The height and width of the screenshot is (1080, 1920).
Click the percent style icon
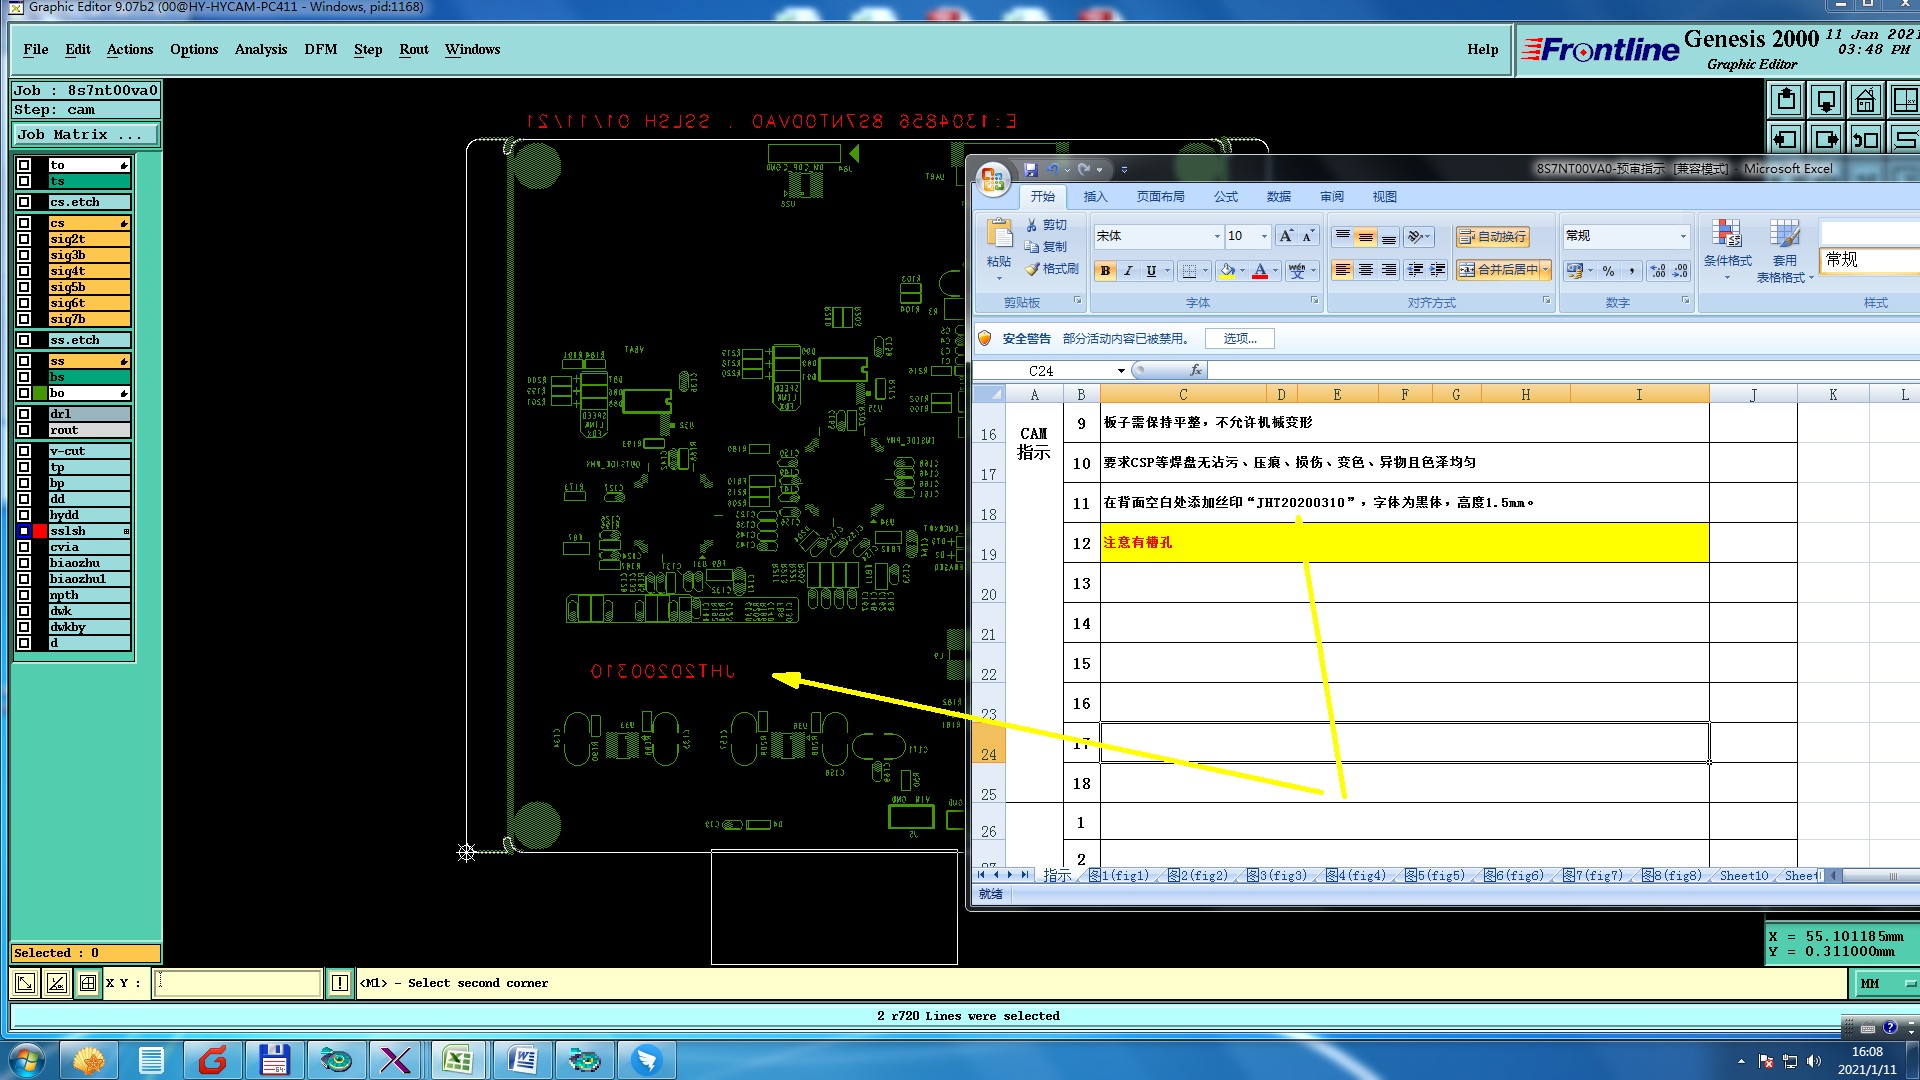point(1608,271)
